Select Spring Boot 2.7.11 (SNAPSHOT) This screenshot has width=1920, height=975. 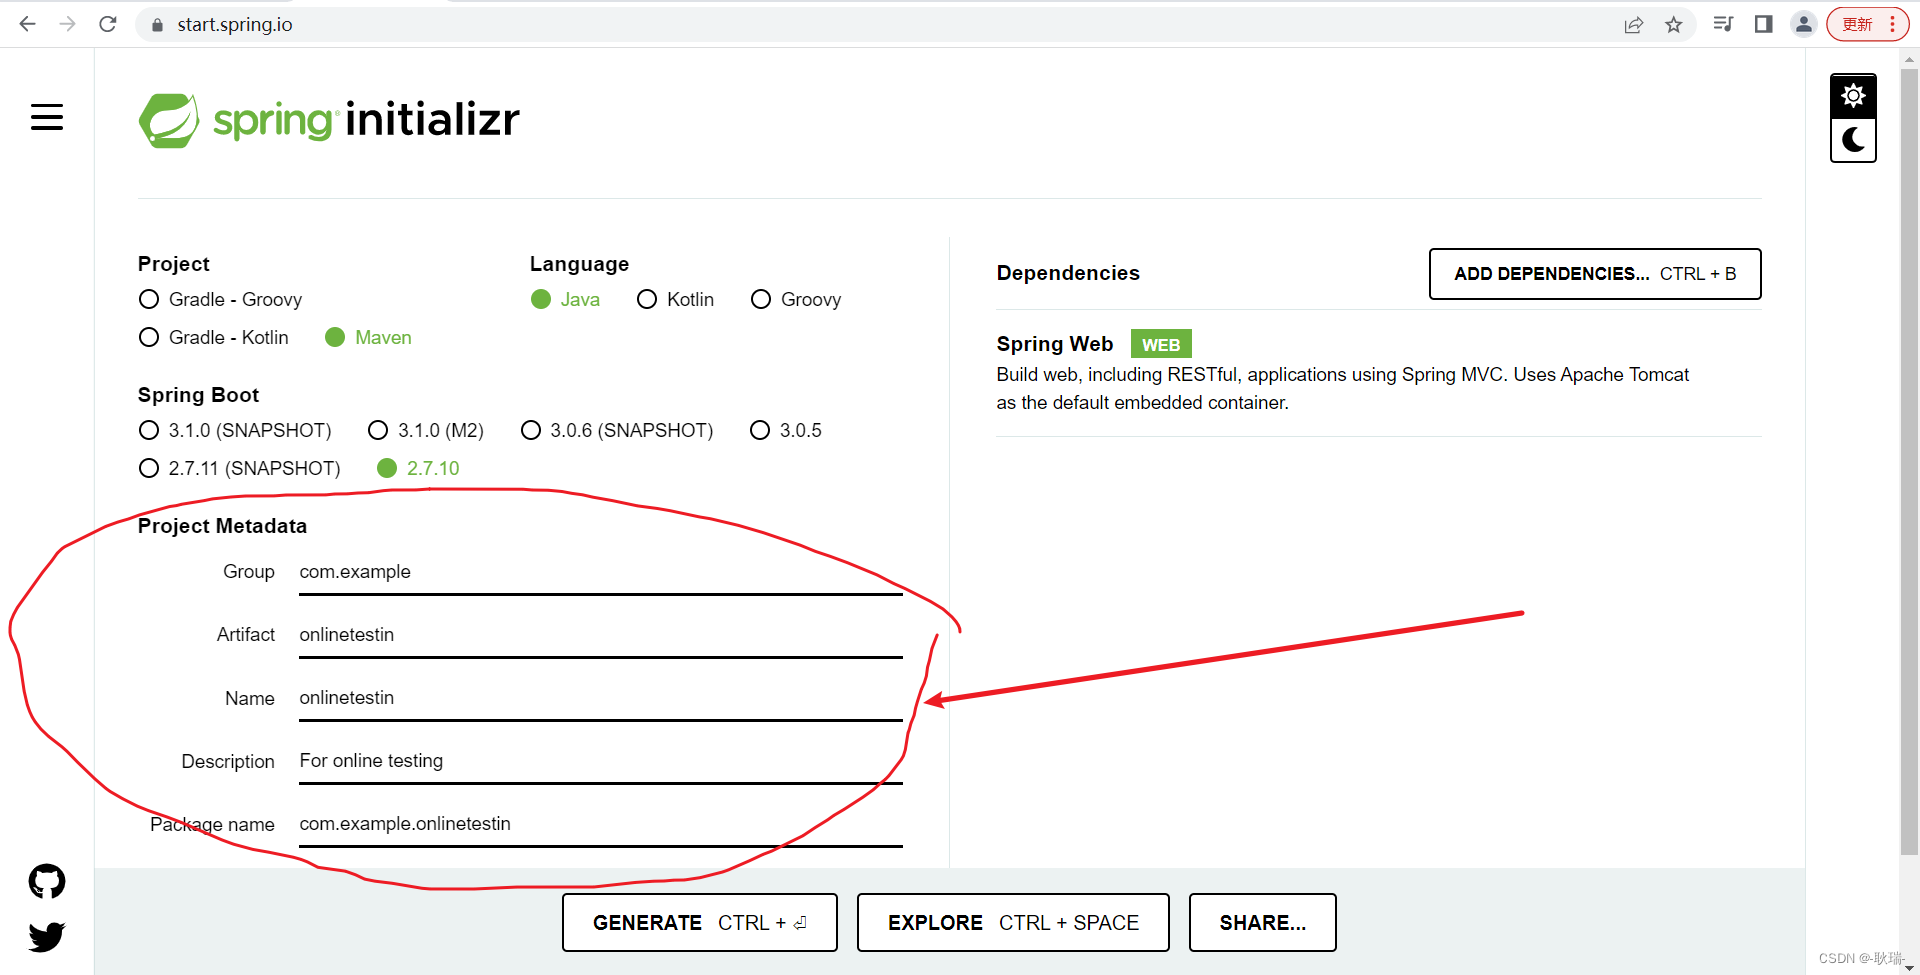click(x=239, y=468)
